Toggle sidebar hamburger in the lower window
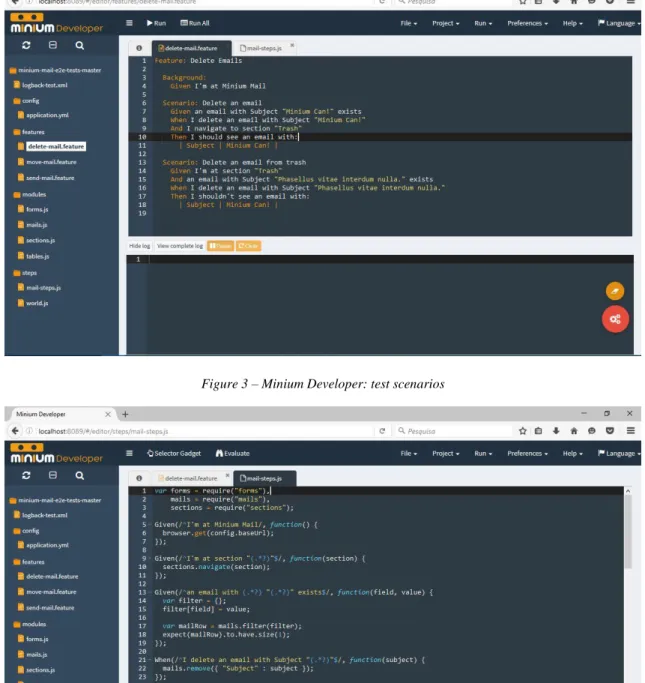The height and width of the screenshot is (683, 645). point(129,453)
